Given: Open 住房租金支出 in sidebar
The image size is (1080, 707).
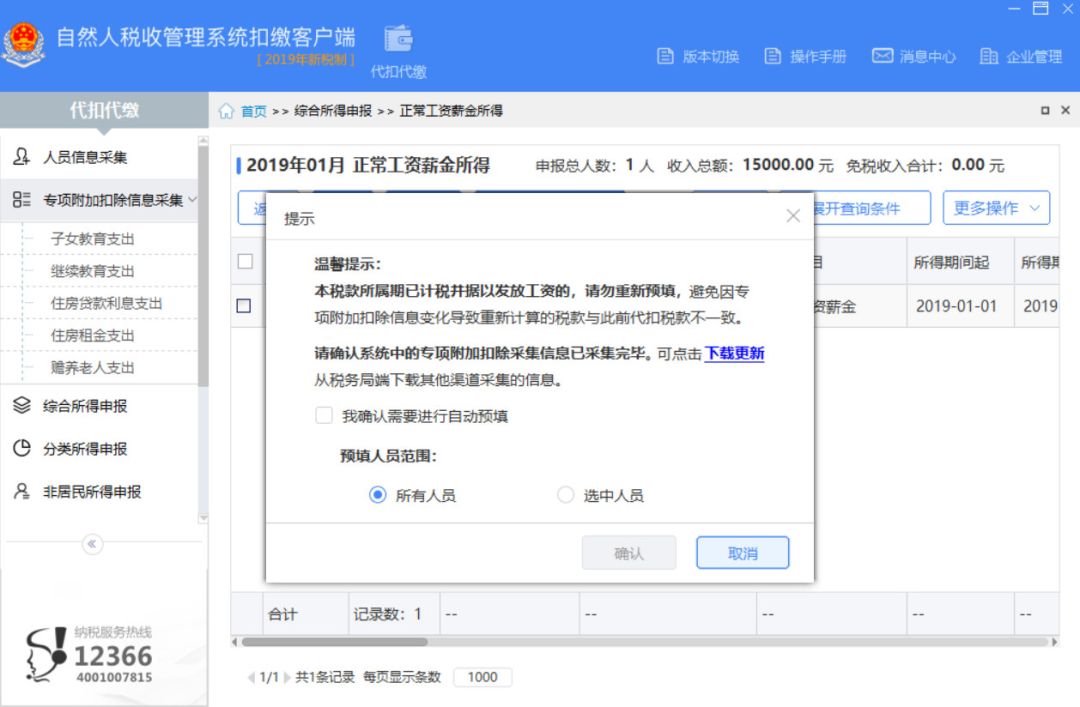Looking at the screenshot, I should 92,336.
